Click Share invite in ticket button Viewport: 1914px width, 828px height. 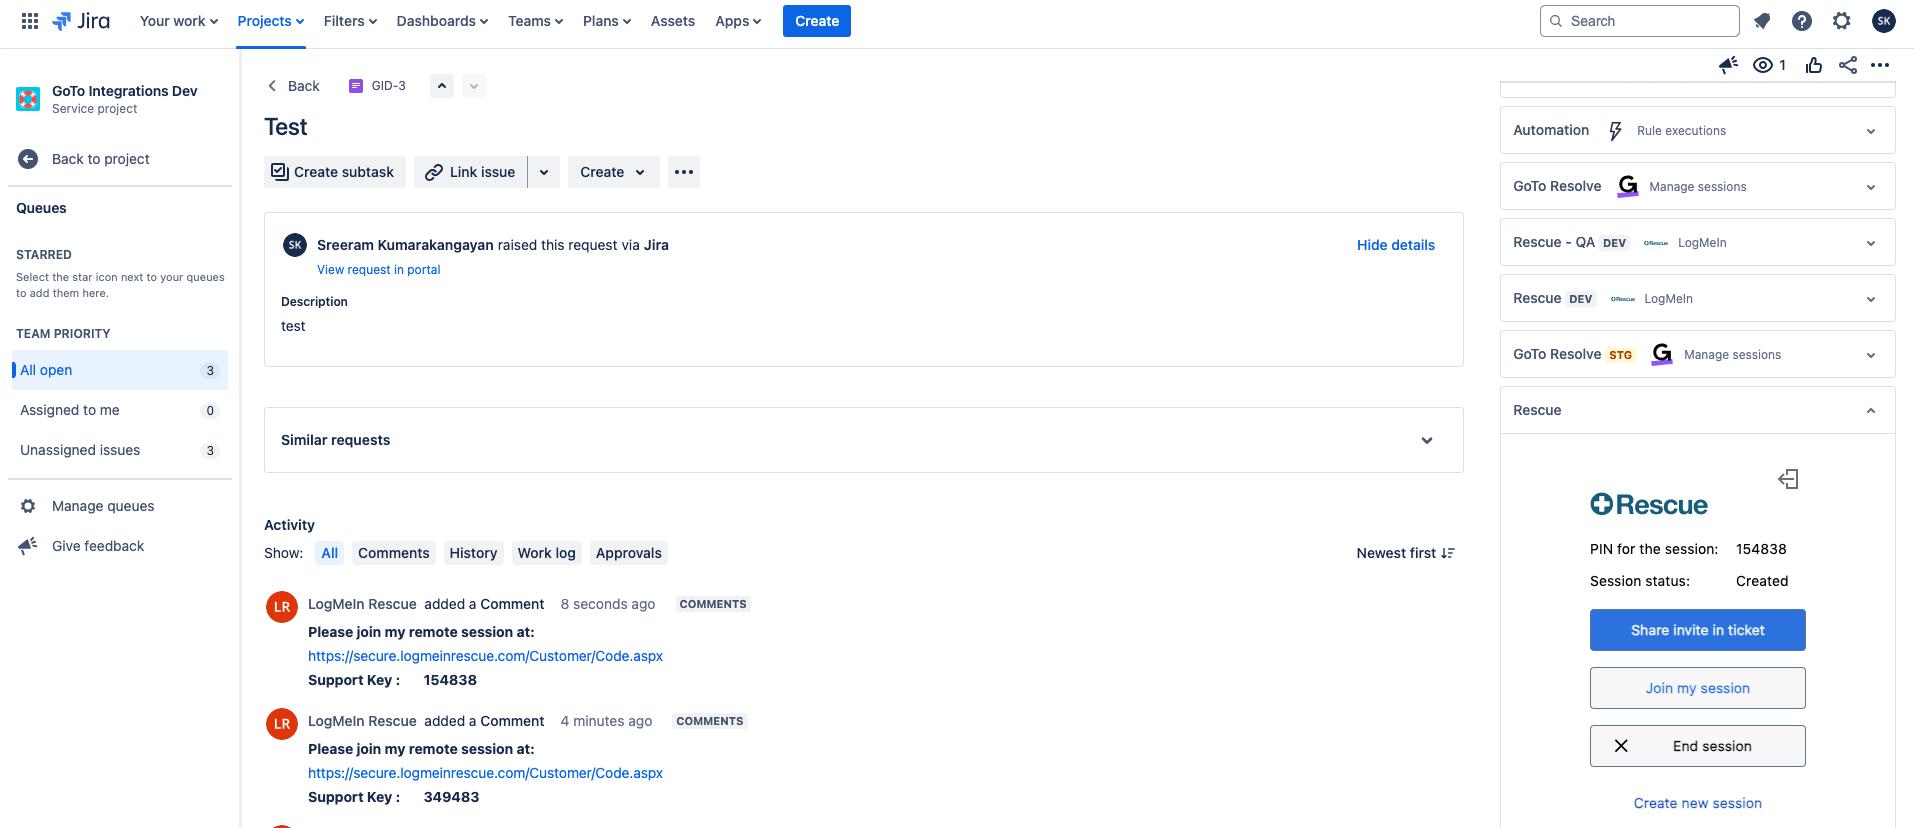1697,630
